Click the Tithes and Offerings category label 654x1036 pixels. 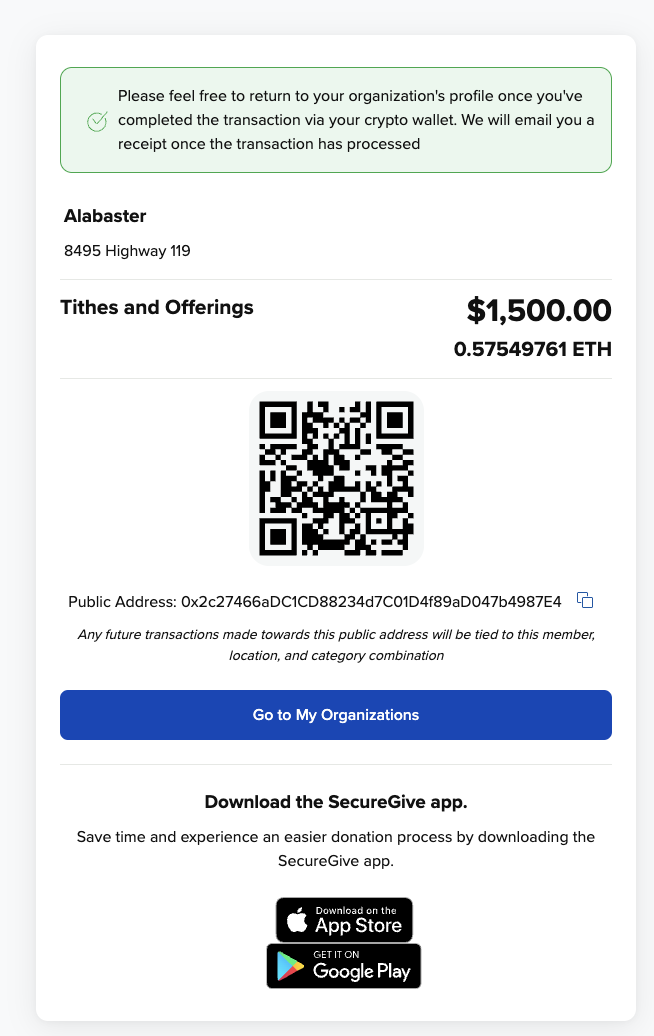(157, 307)
